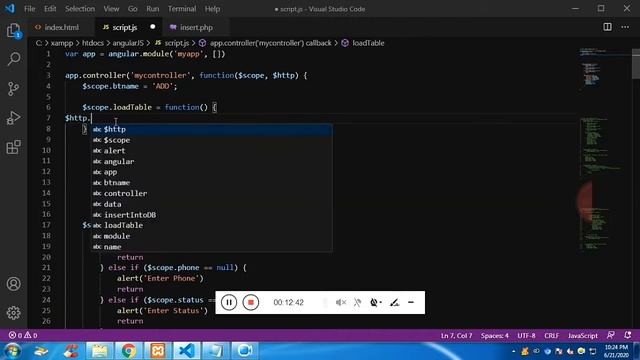Minimize the recorder toolbar
640x360 pixels.
pyautogui.click(x=411, y=302)
